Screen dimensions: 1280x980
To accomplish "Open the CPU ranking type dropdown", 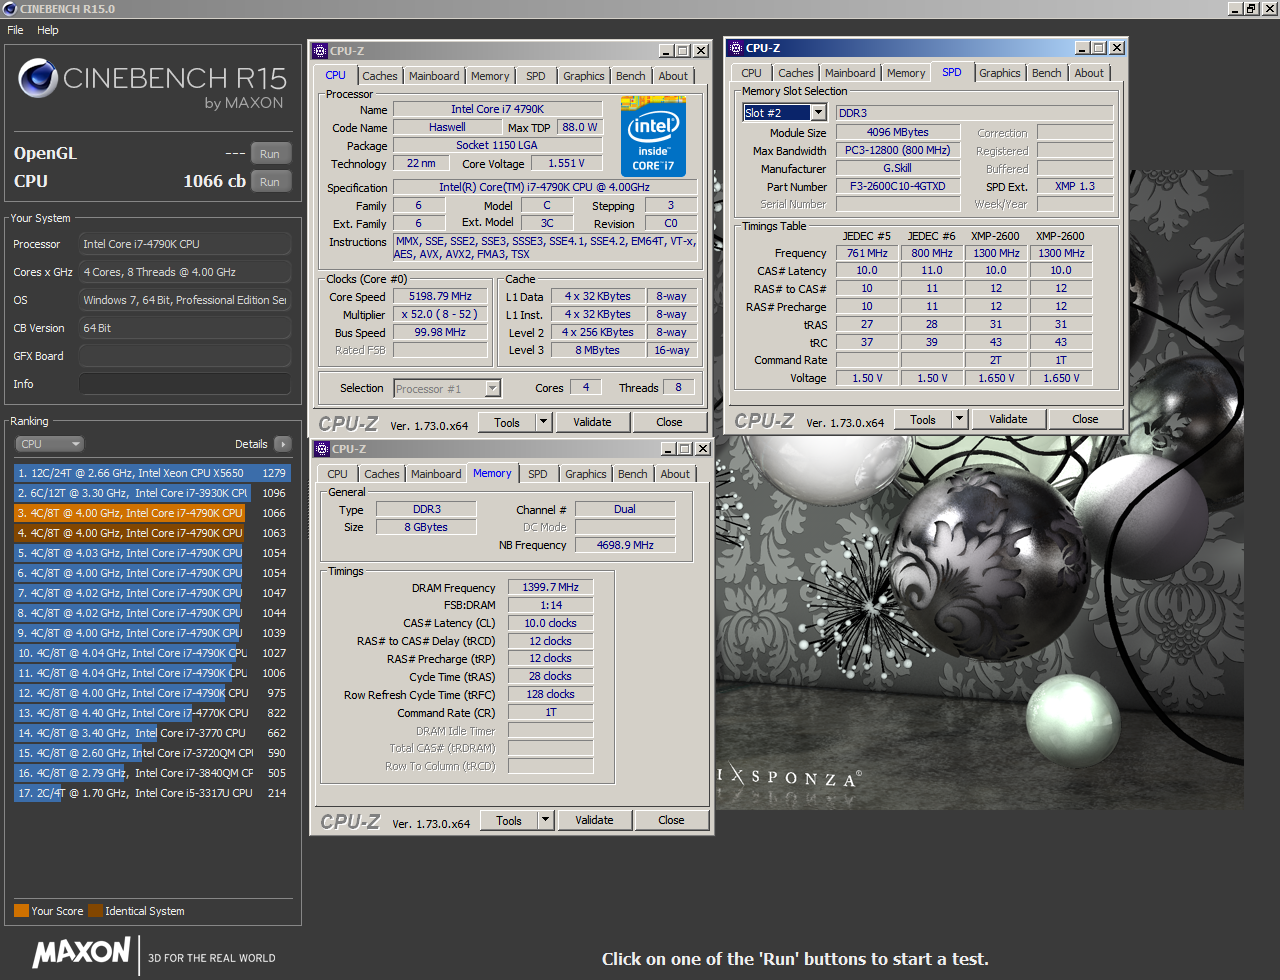I will 49,444.
